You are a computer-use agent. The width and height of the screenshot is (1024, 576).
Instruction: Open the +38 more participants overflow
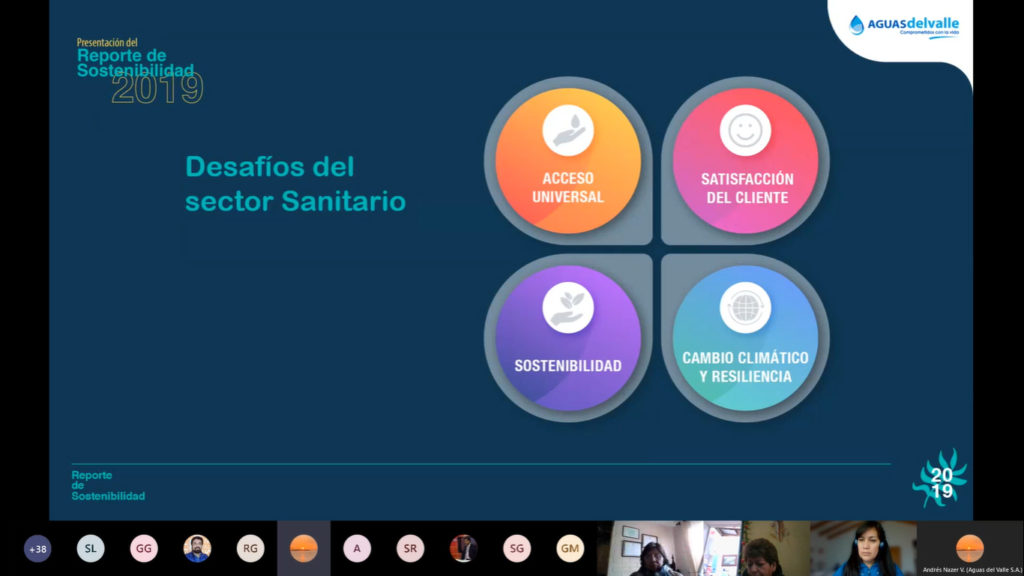coord(38,548)
